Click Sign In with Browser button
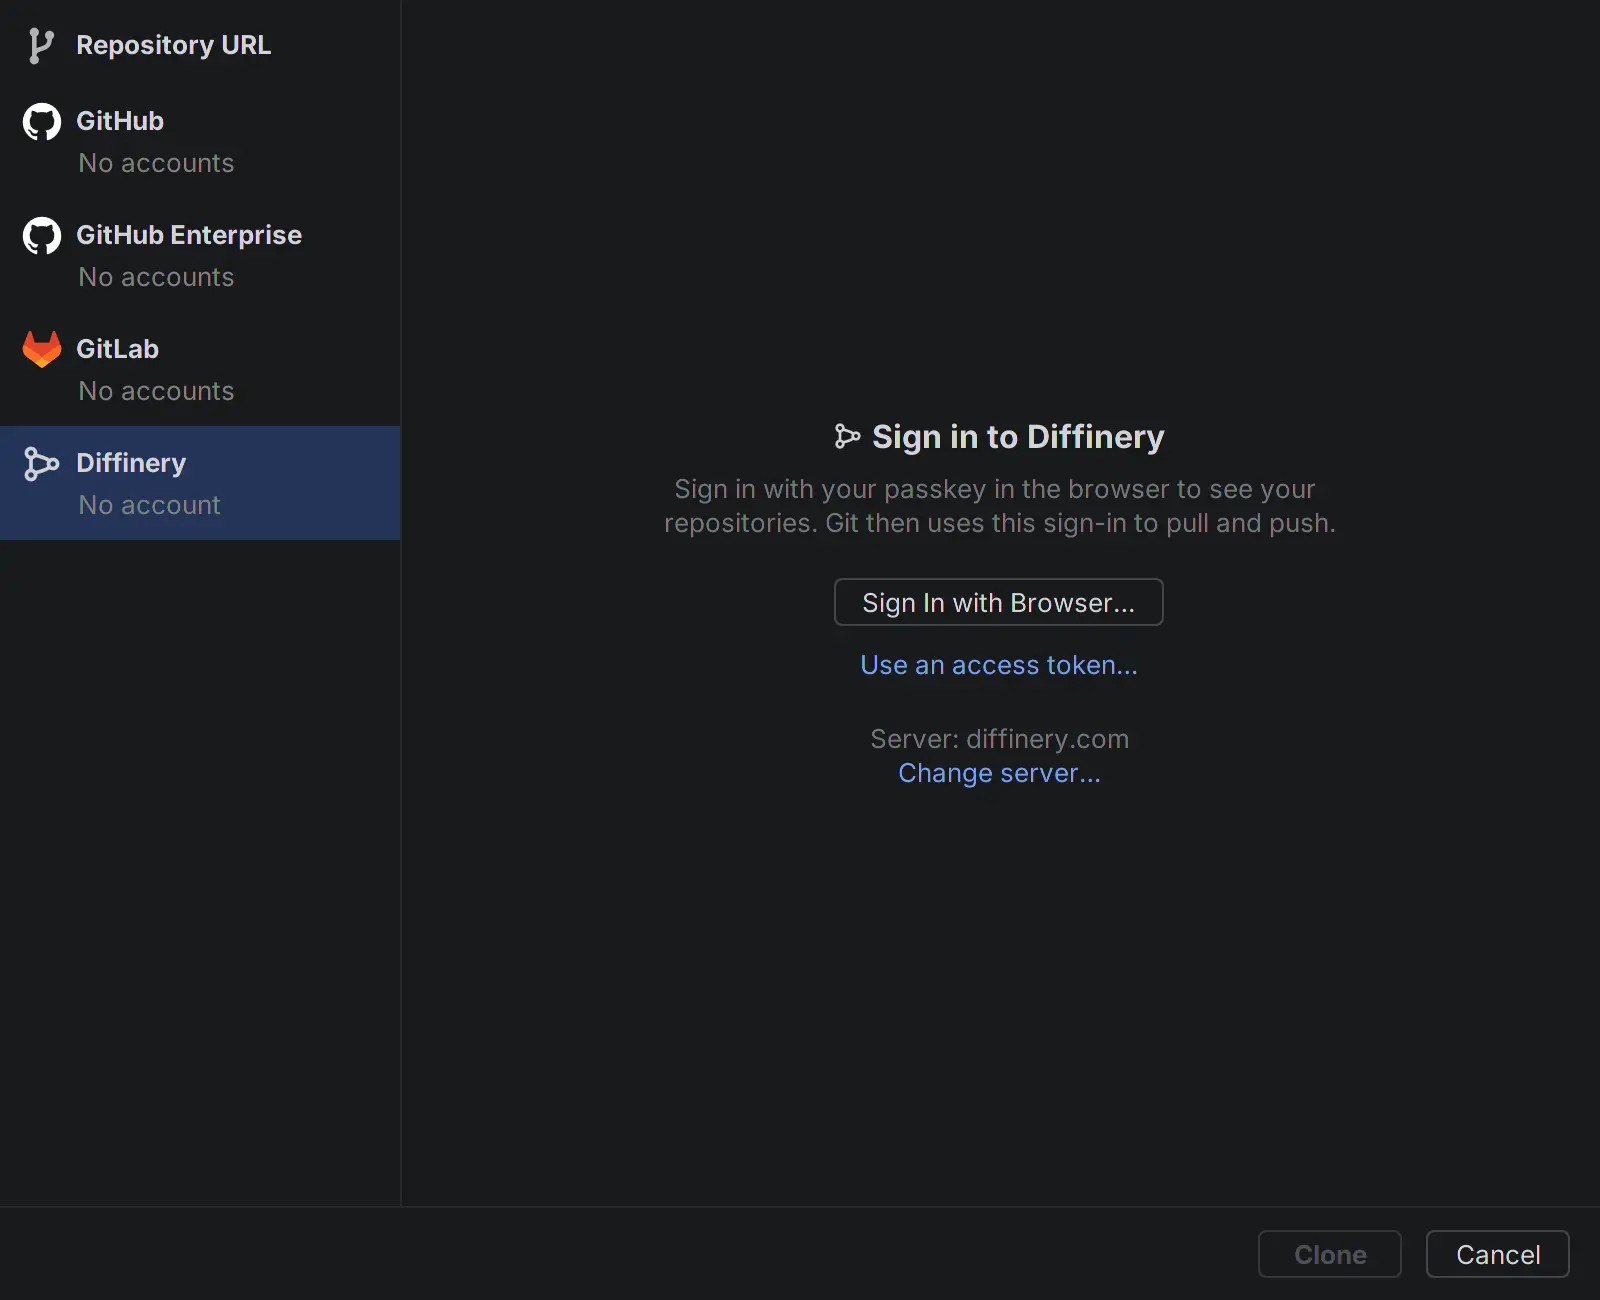The height and width of the screenshot is (1300, 1600). [x=999, y=602]
